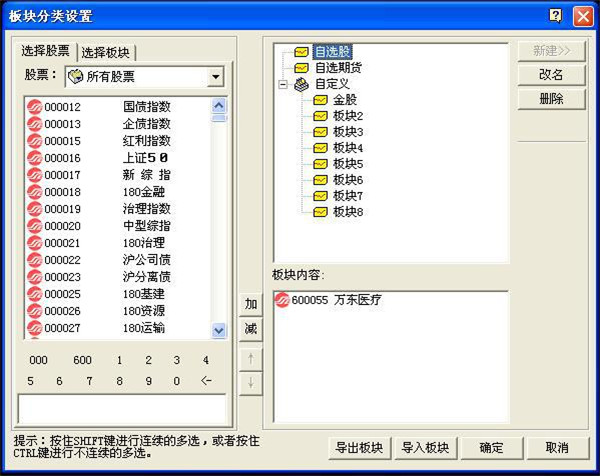The image size is (600, 476).
Task: Click the help question mark in title bar
Action: pyautogui.click(x=555, y=15)
